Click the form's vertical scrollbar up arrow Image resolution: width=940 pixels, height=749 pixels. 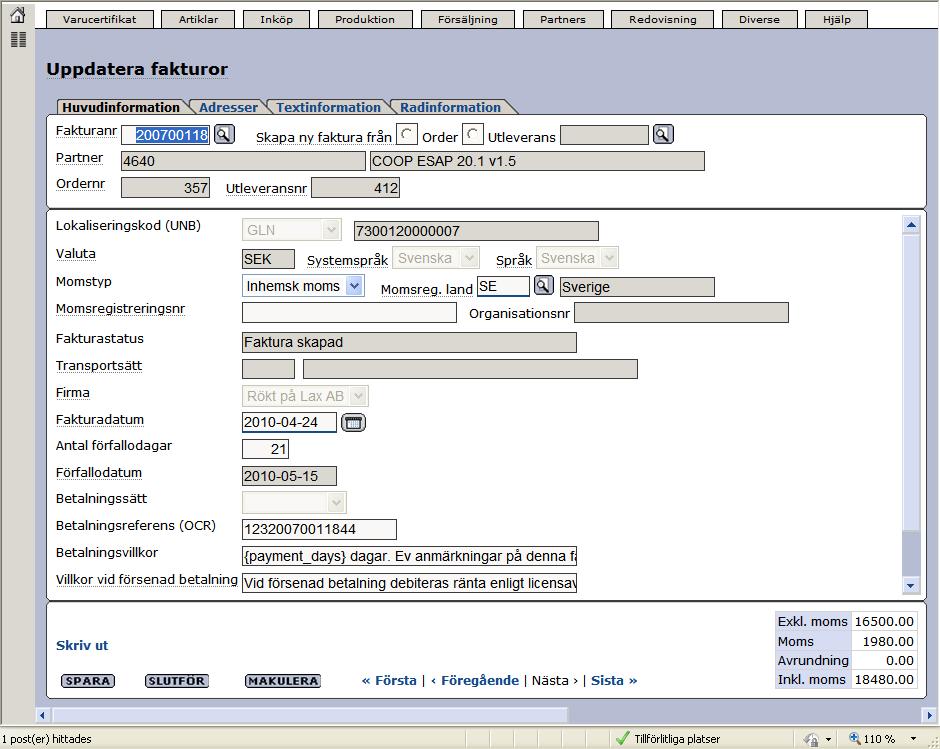pyautogui.click(x=911, y=225)
